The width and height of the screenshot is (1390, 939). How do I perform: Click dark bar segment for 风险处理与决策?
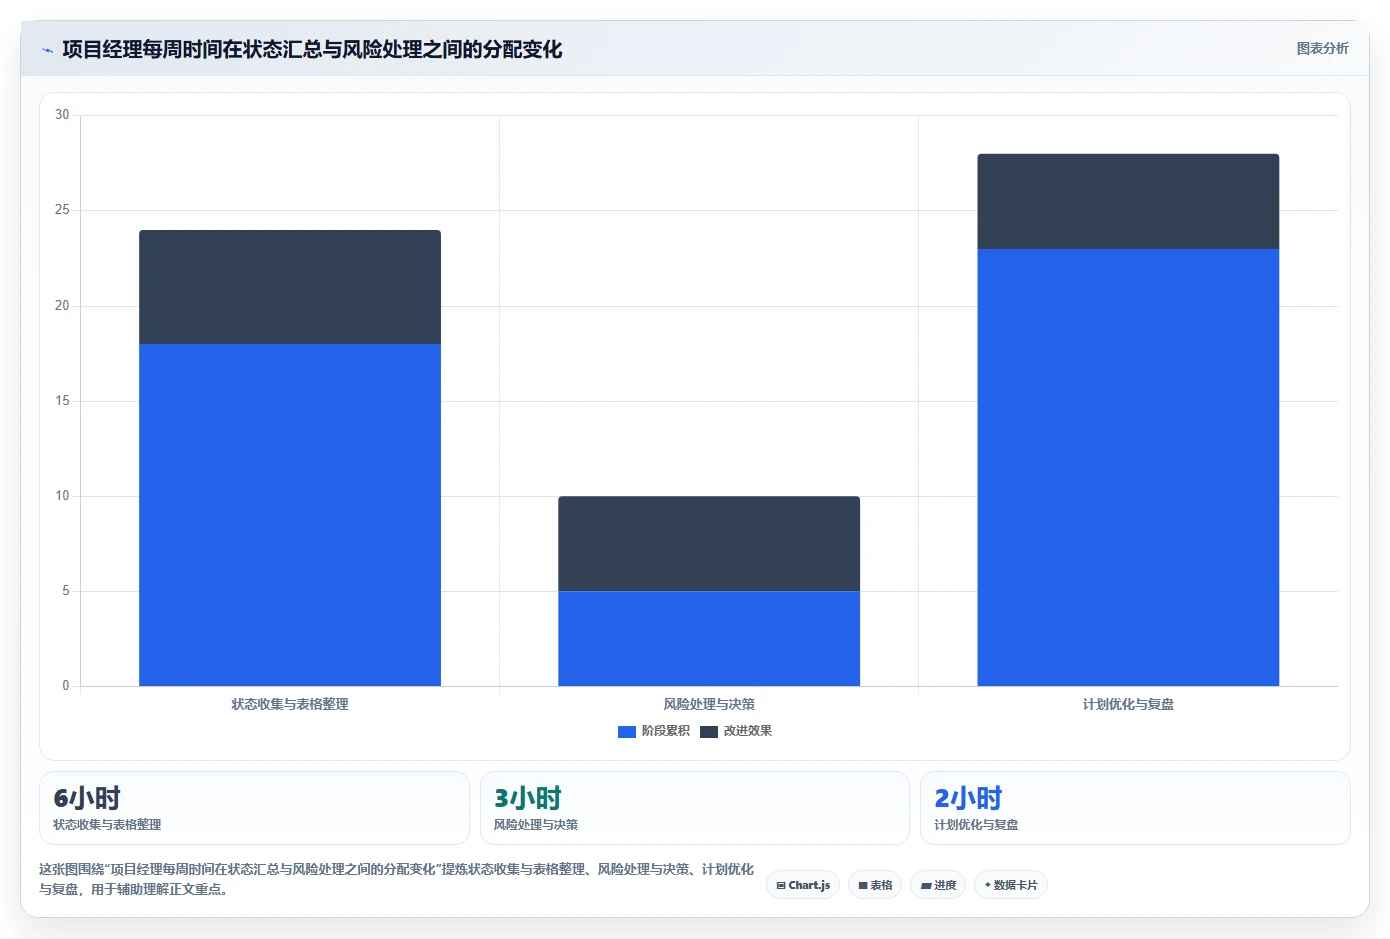tap(709, 543)
